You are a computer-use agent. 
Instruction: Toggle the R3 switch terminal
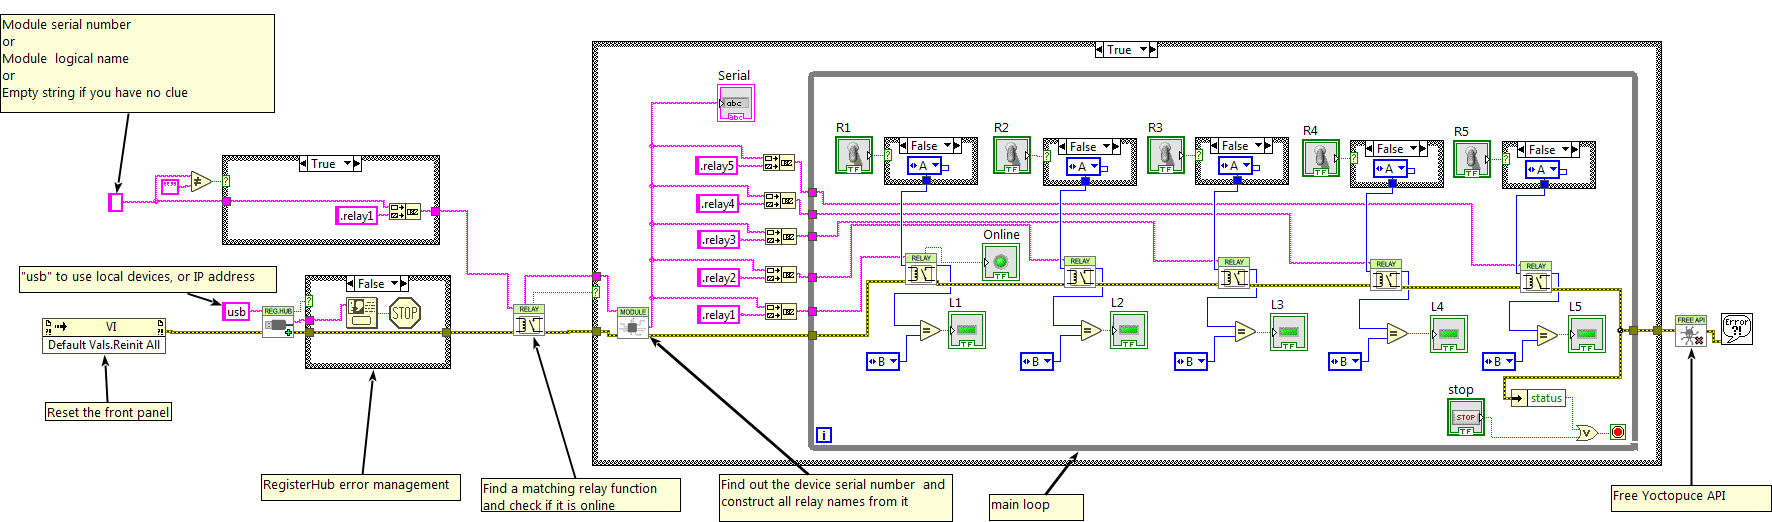point(1165,155)
